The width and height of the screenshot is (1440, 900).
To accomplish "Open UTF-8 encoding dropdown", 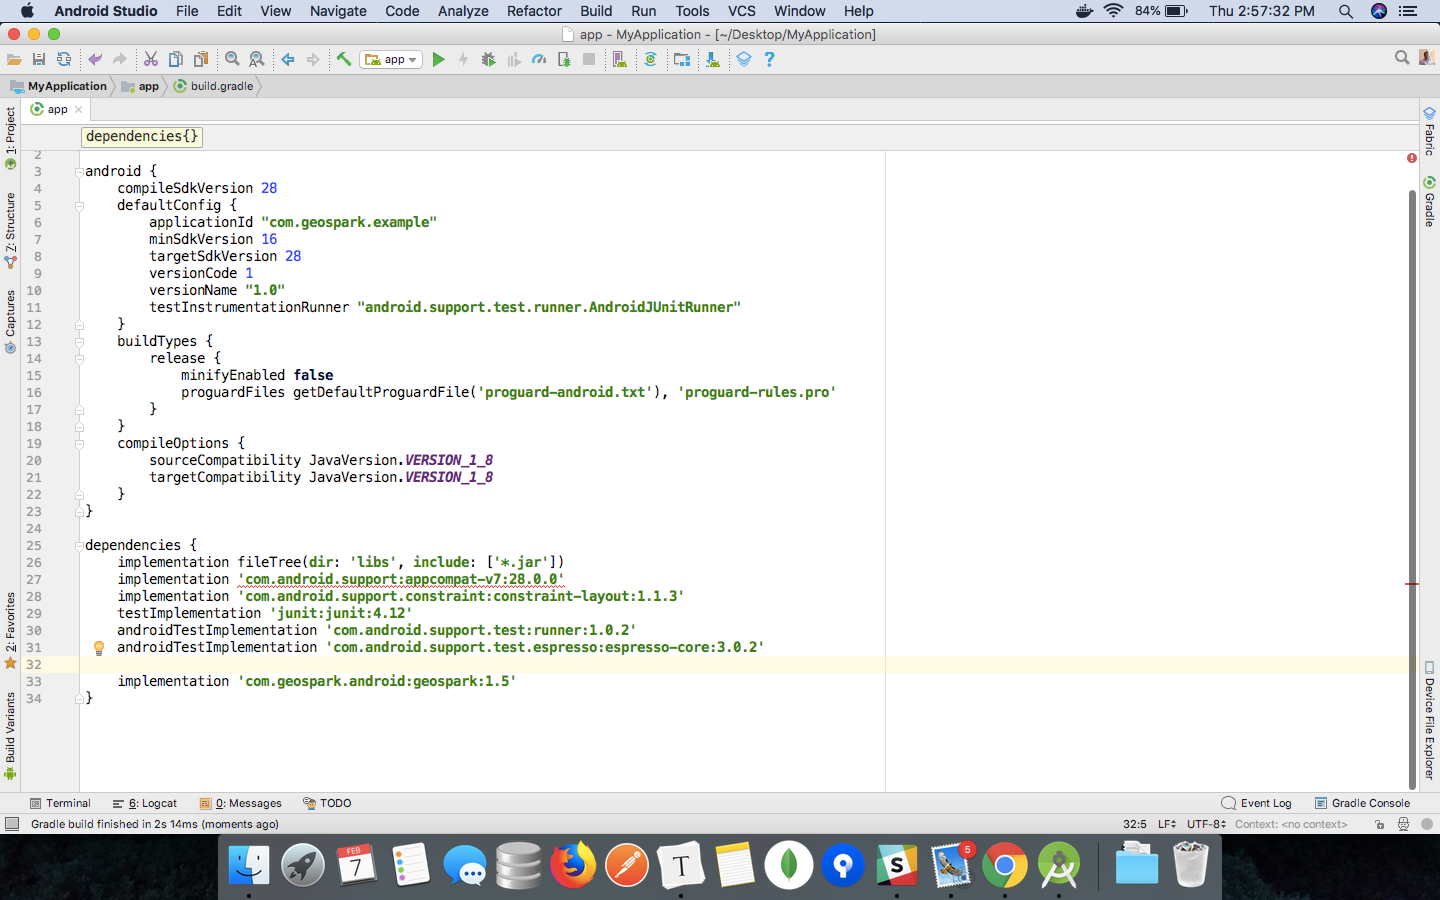I will click(1206, 824).
